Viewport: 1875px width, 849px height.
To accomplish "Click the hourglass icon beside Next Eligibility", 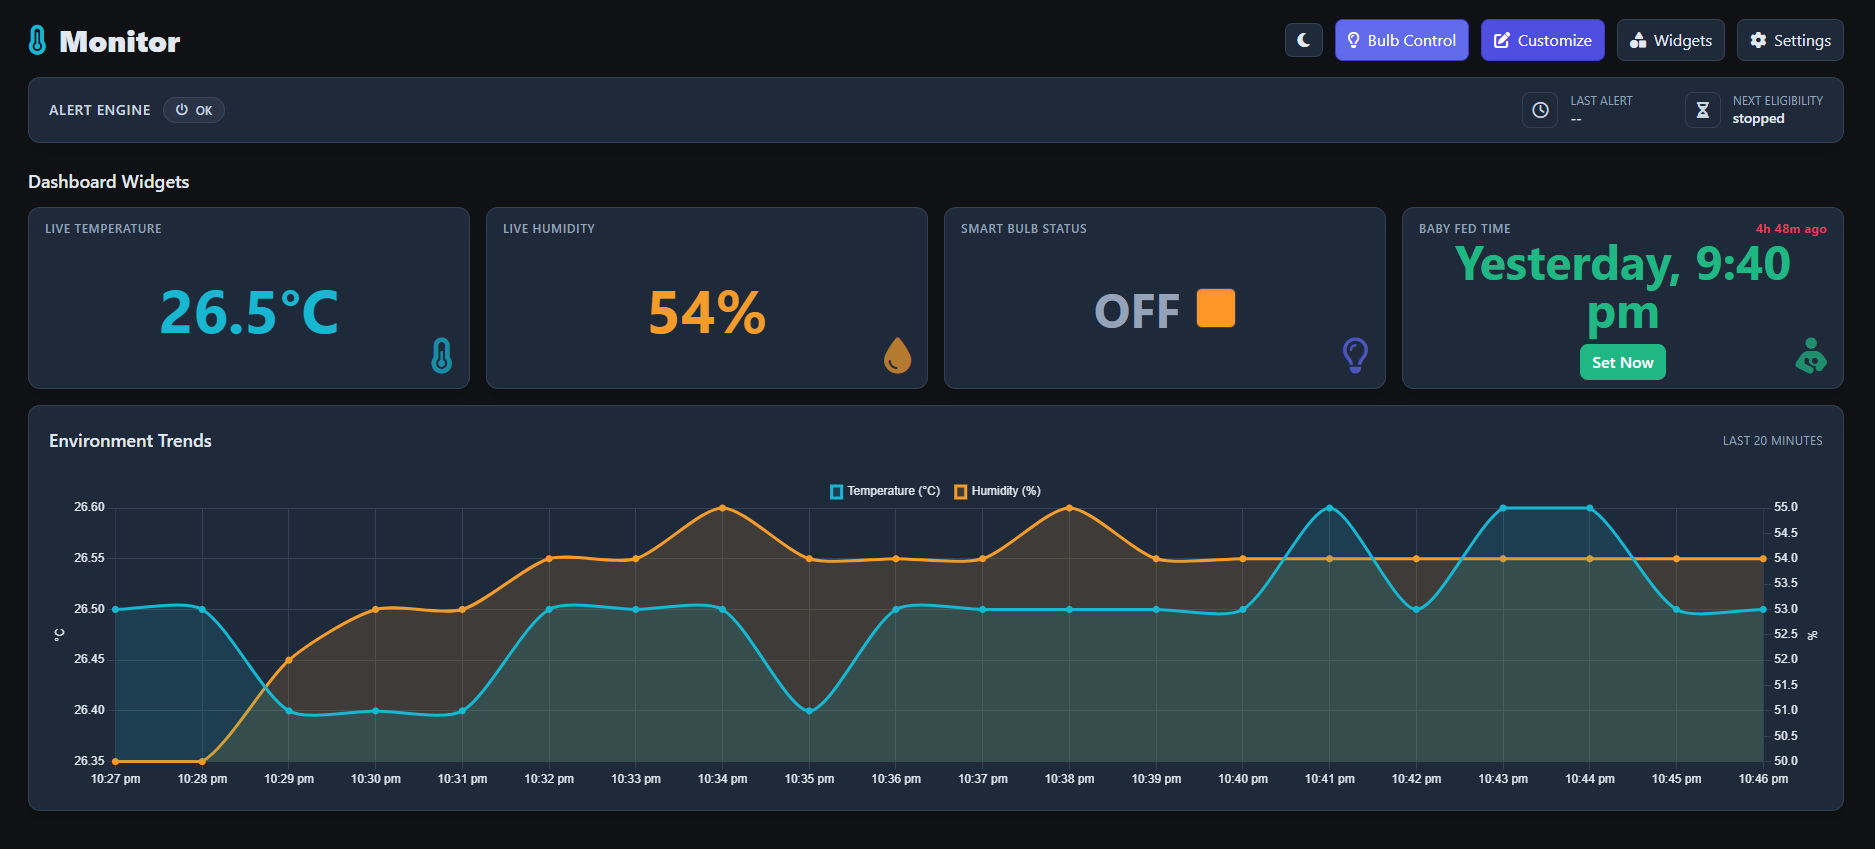I will point(1703,110).
